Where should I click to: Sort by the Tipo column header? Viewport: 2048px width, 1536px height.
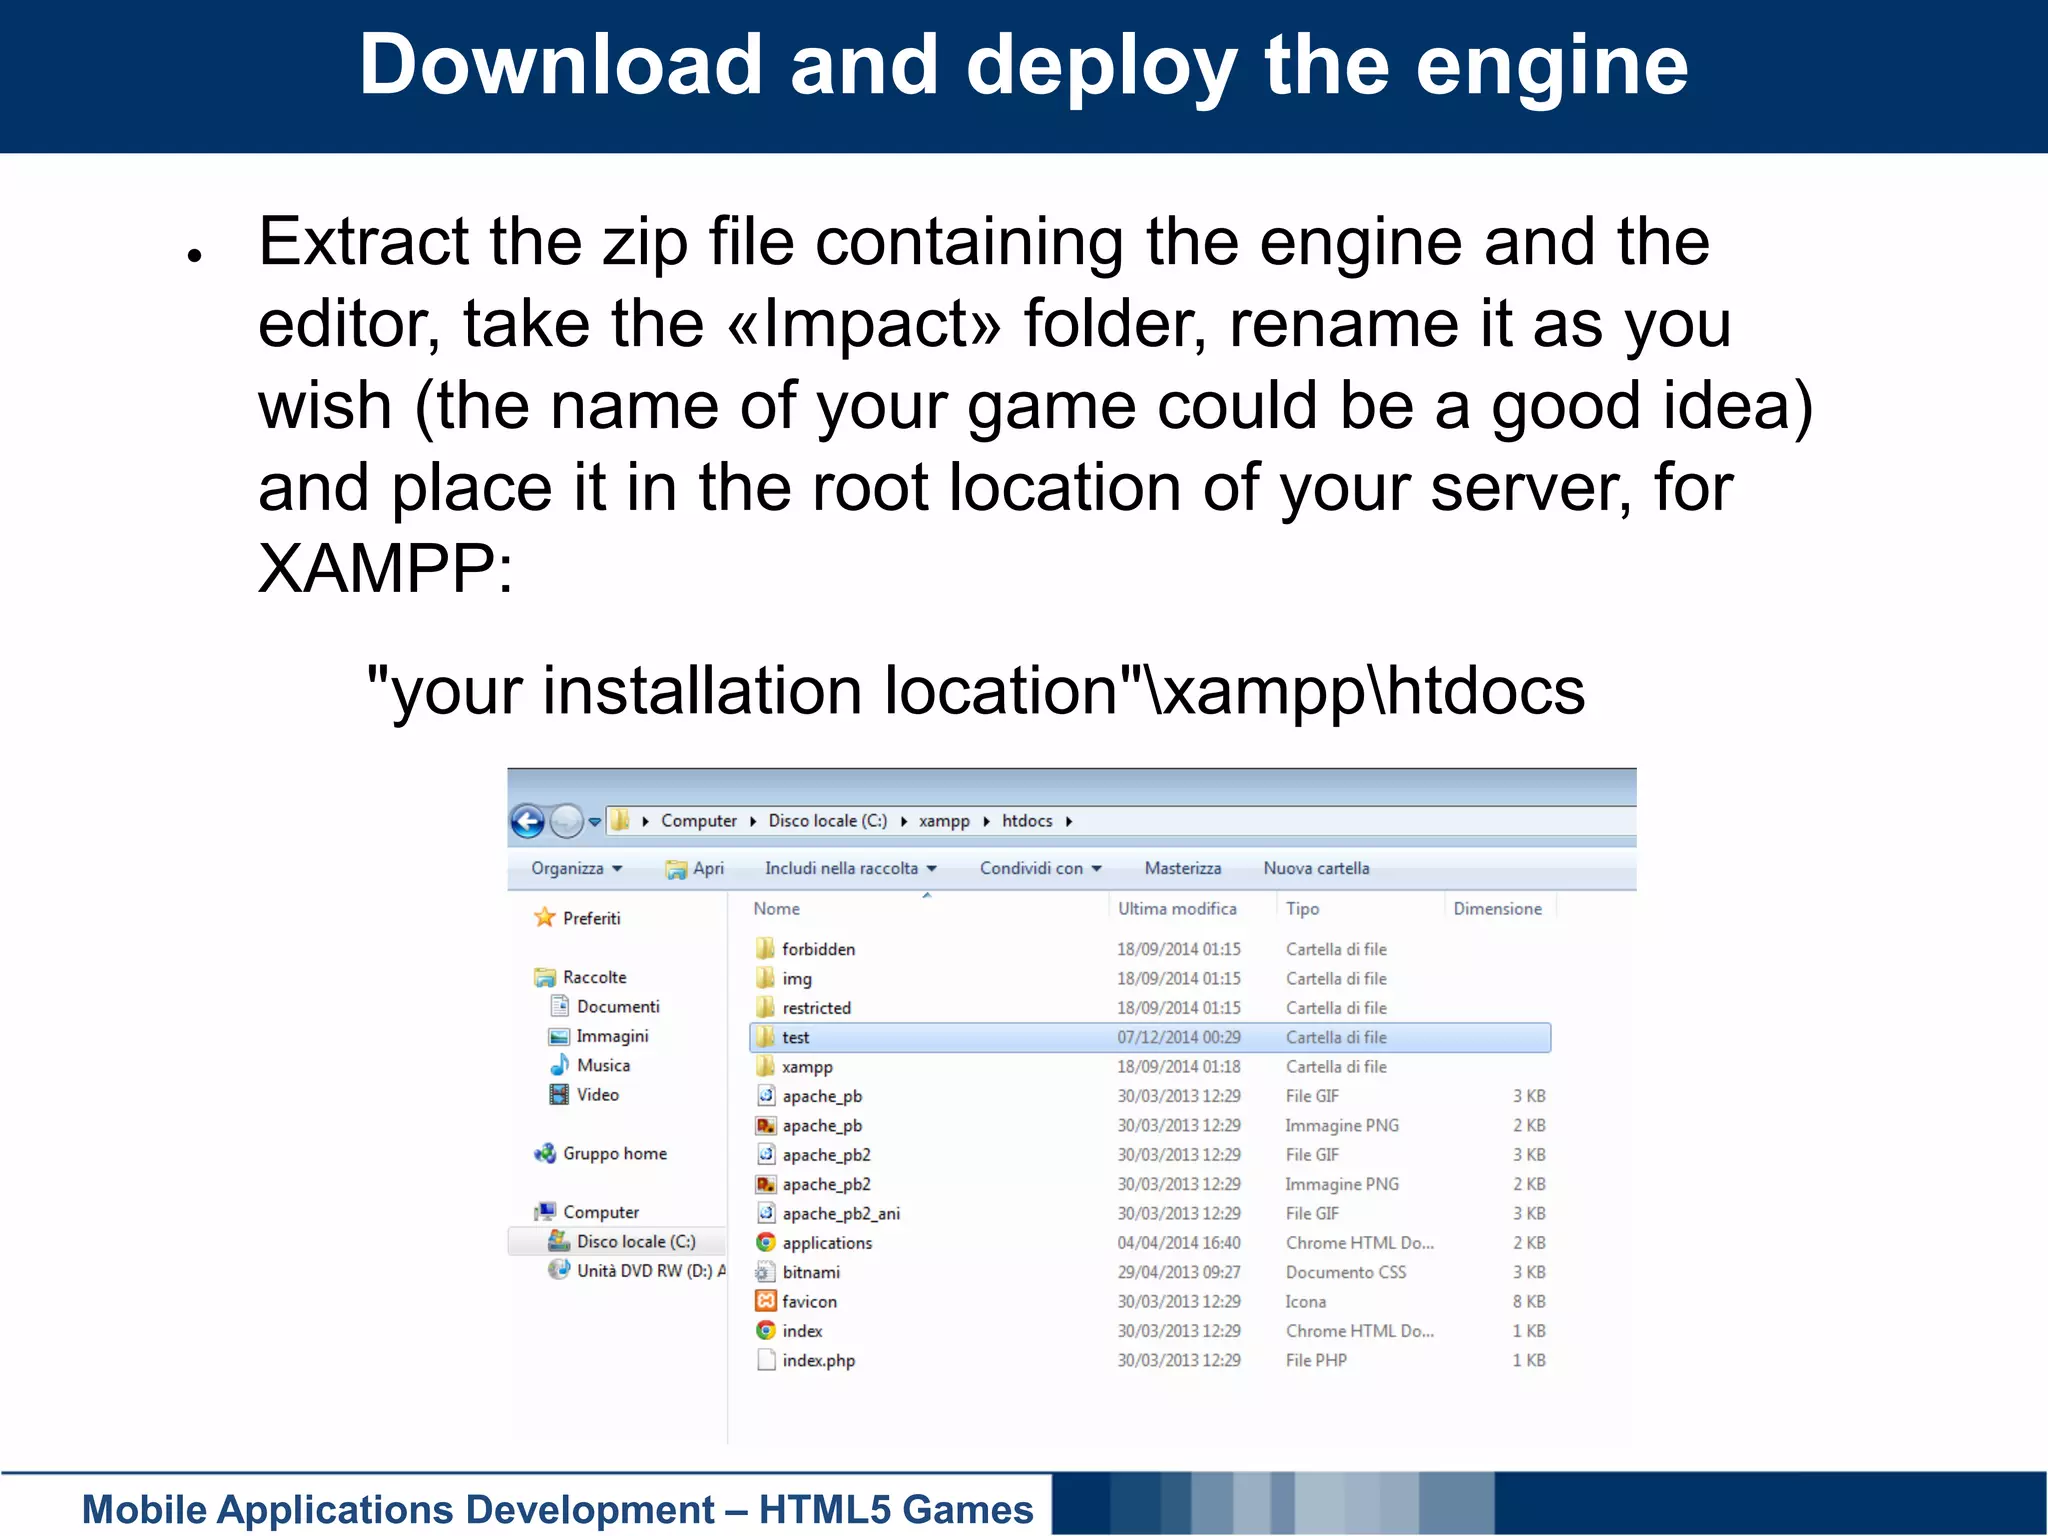(x=1302, y=908)
